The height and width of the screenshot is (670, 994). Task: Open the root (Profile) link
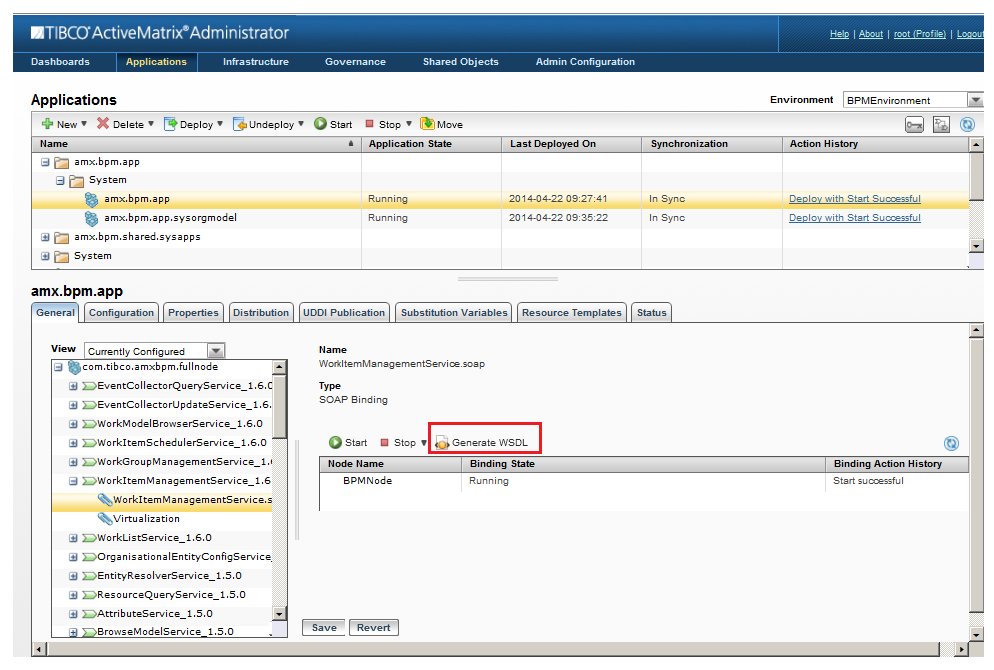(x=920, y=34)
